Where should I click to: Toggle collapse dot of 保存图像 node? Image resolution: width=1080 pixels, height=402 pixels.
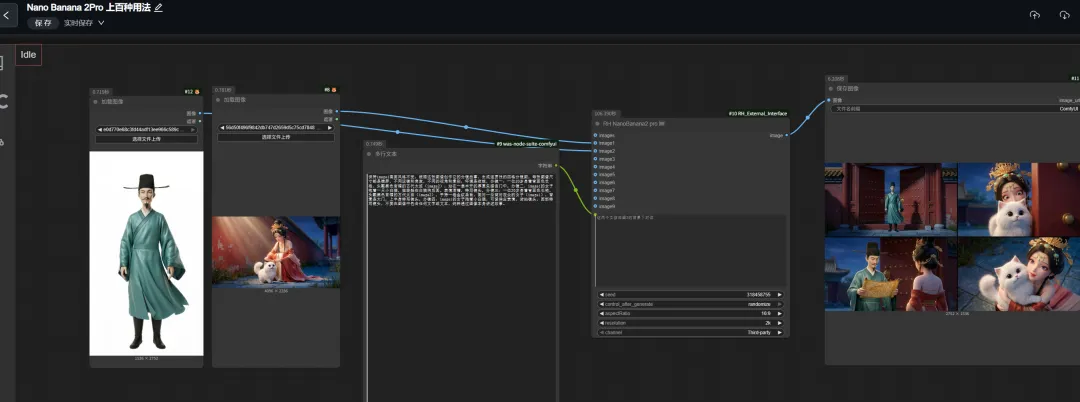(831, 89)
